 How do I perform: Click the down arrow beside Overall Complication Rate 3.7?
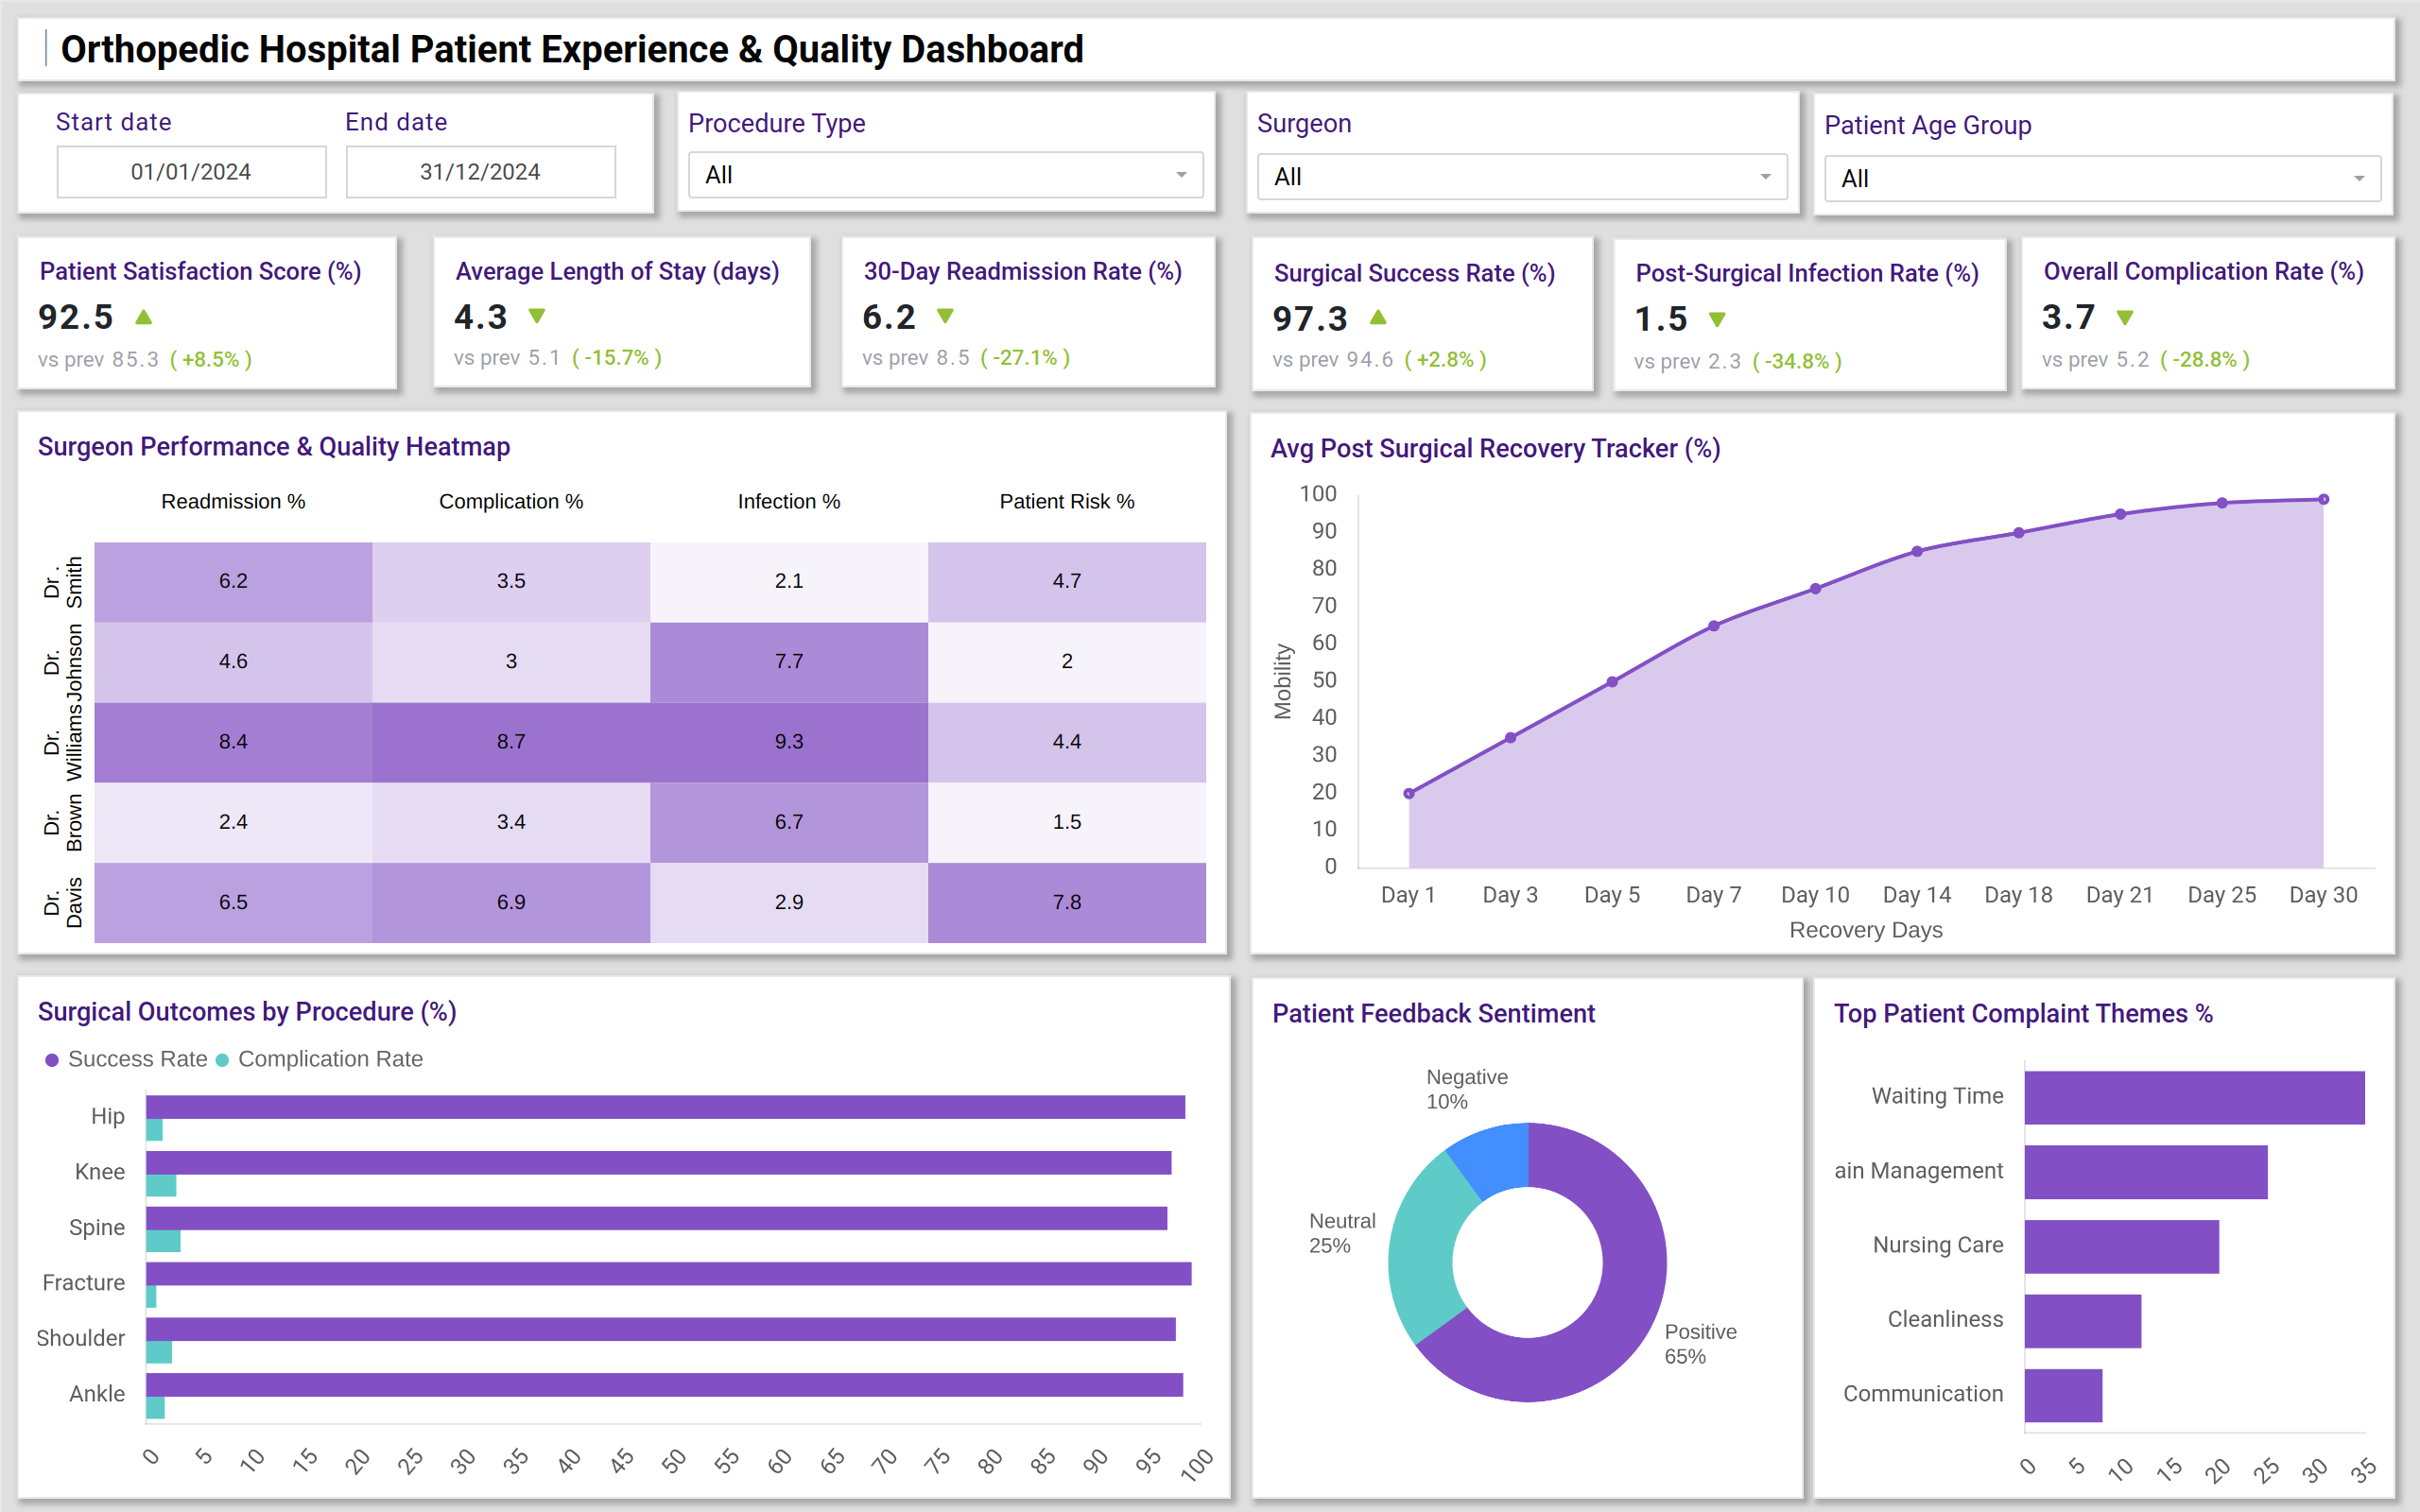pos(2125,317)
